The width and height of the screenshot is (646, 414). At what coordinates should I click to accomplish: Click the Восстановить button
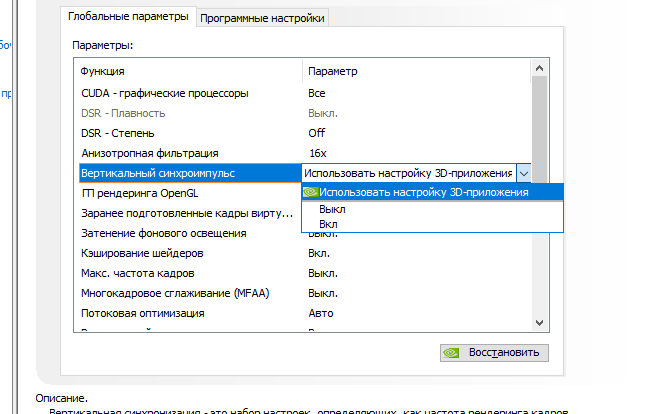494,353
